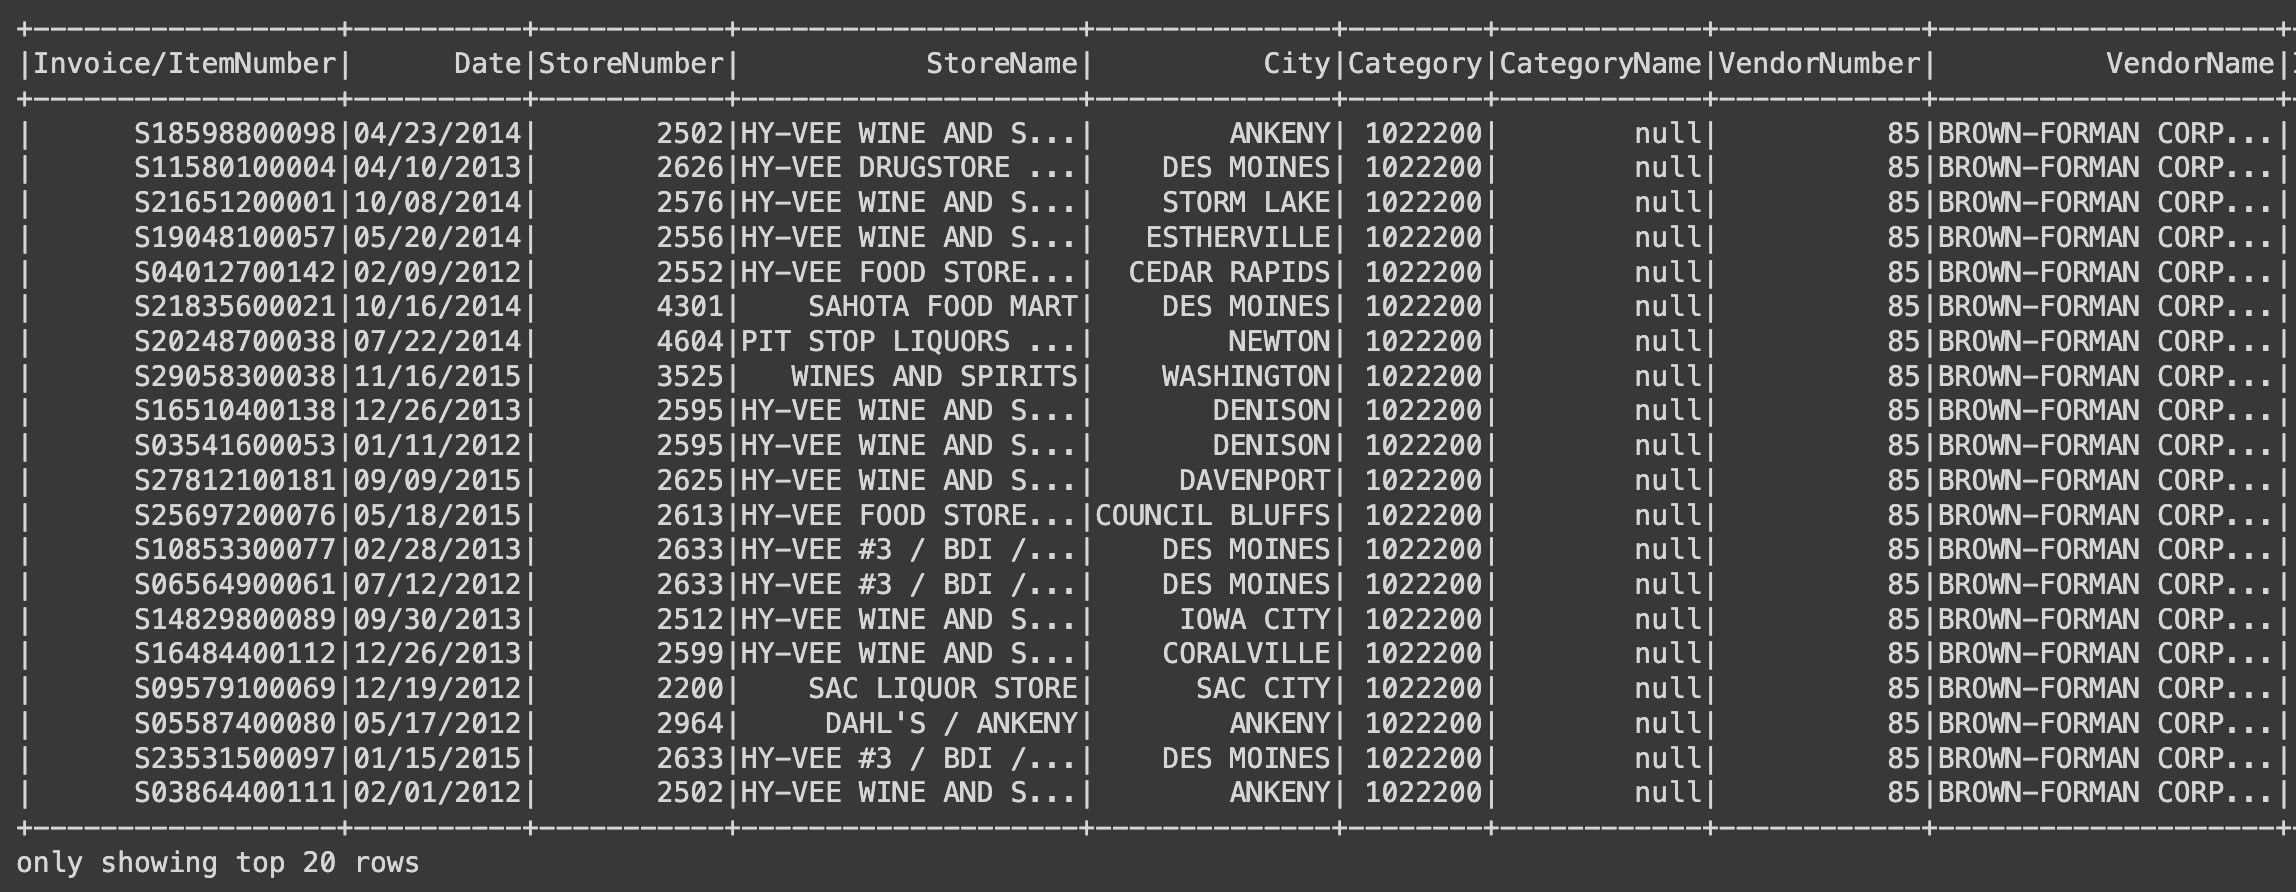Select invoice number S10853300077

coord(236,550)
